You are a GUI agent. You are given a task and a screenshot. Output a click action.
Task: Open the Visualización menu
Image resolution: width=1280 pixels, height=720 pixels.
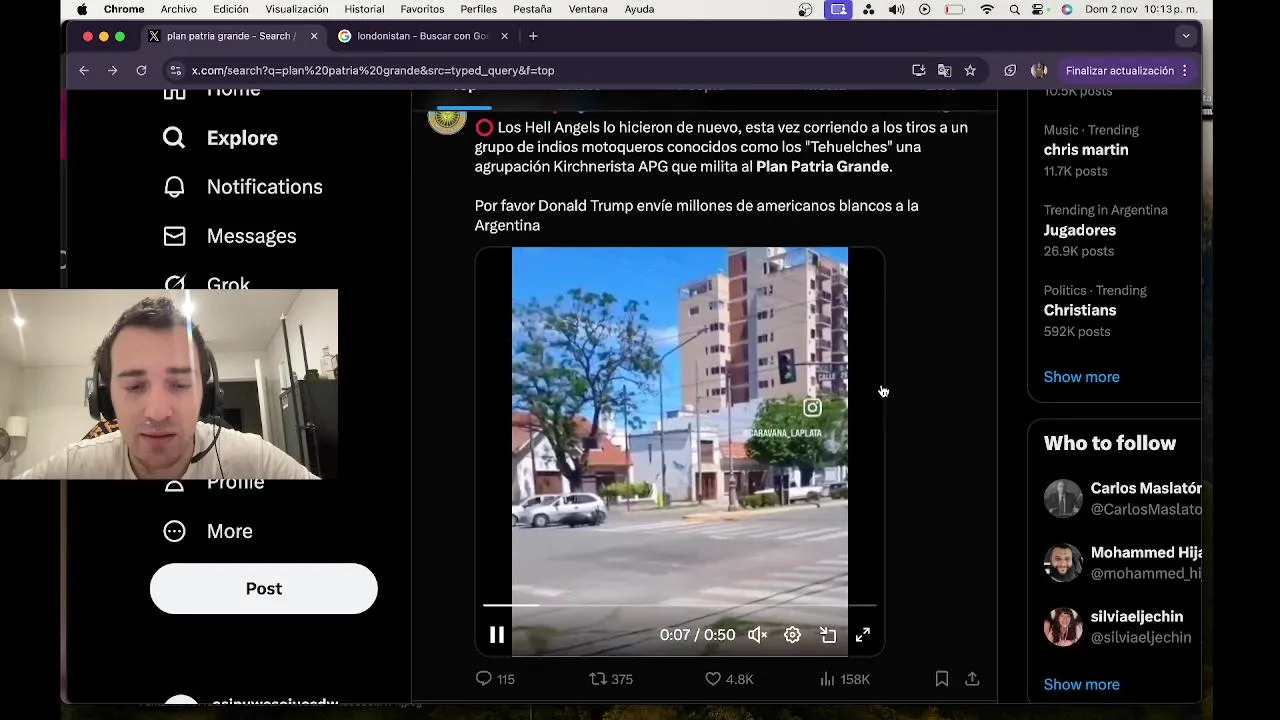(297, 9)
